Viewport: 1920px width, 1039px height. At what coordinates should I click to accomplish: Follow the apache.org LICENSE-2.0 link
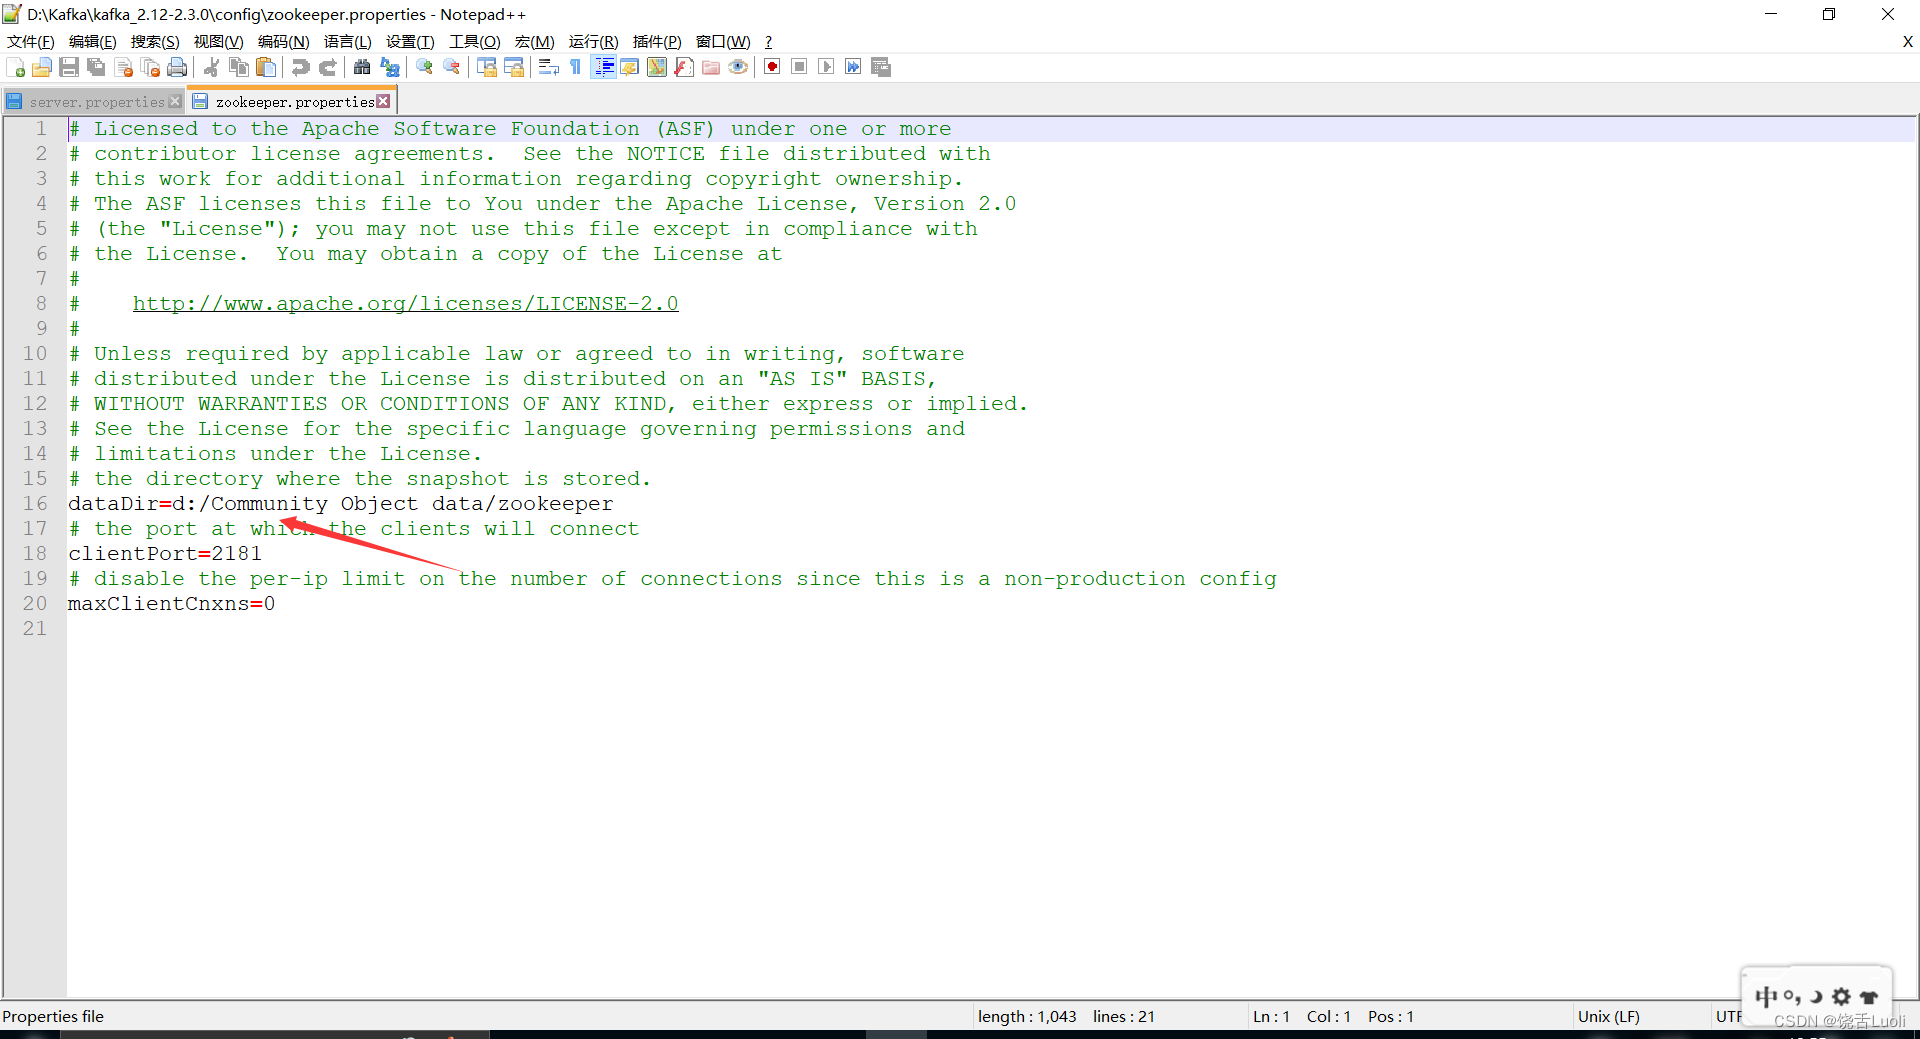[x=406, y=303]
